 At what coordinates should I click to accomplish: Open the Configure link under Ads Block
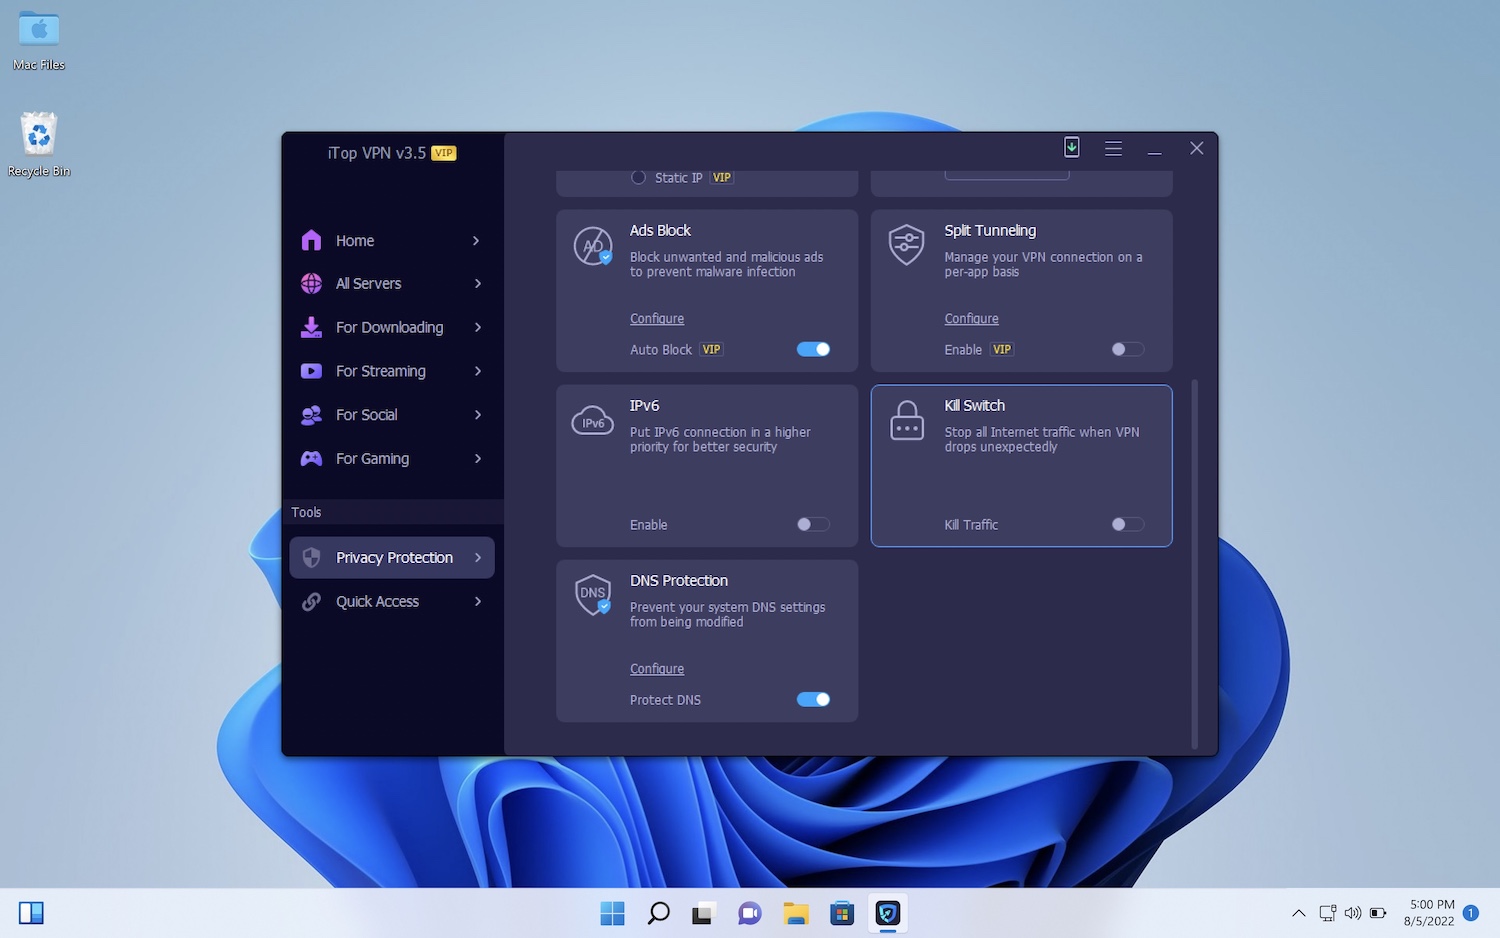(x=657, y=319)
